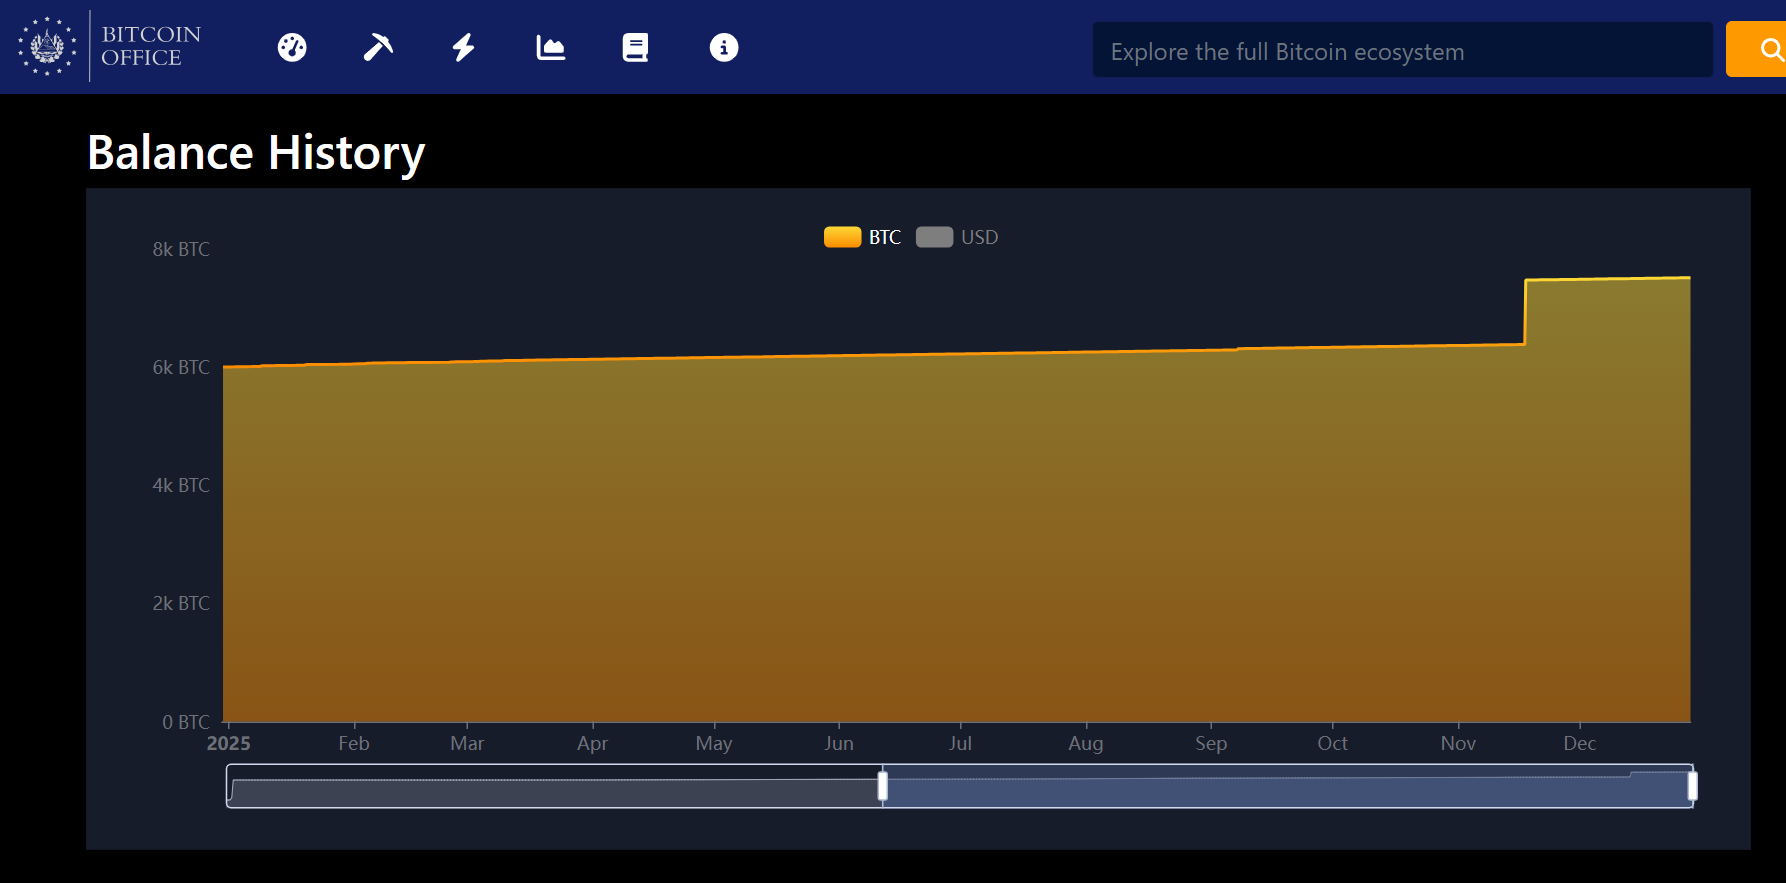Click the December balance jump on chart
This screenshot has height=883, width=1786.
pos(1525,312)
